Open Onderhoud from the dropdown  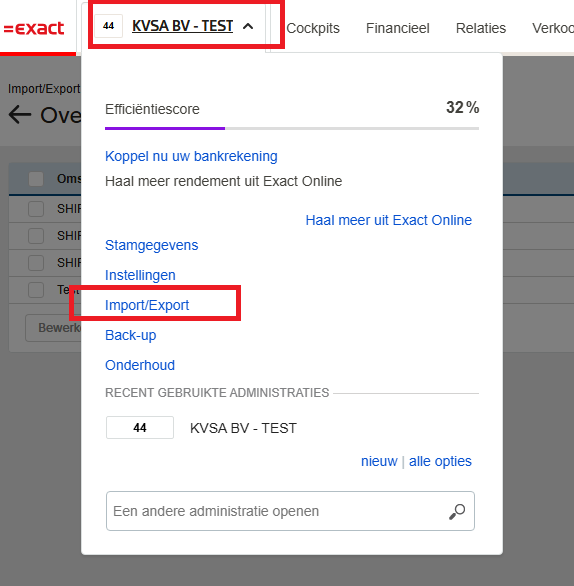pos(140,365)
